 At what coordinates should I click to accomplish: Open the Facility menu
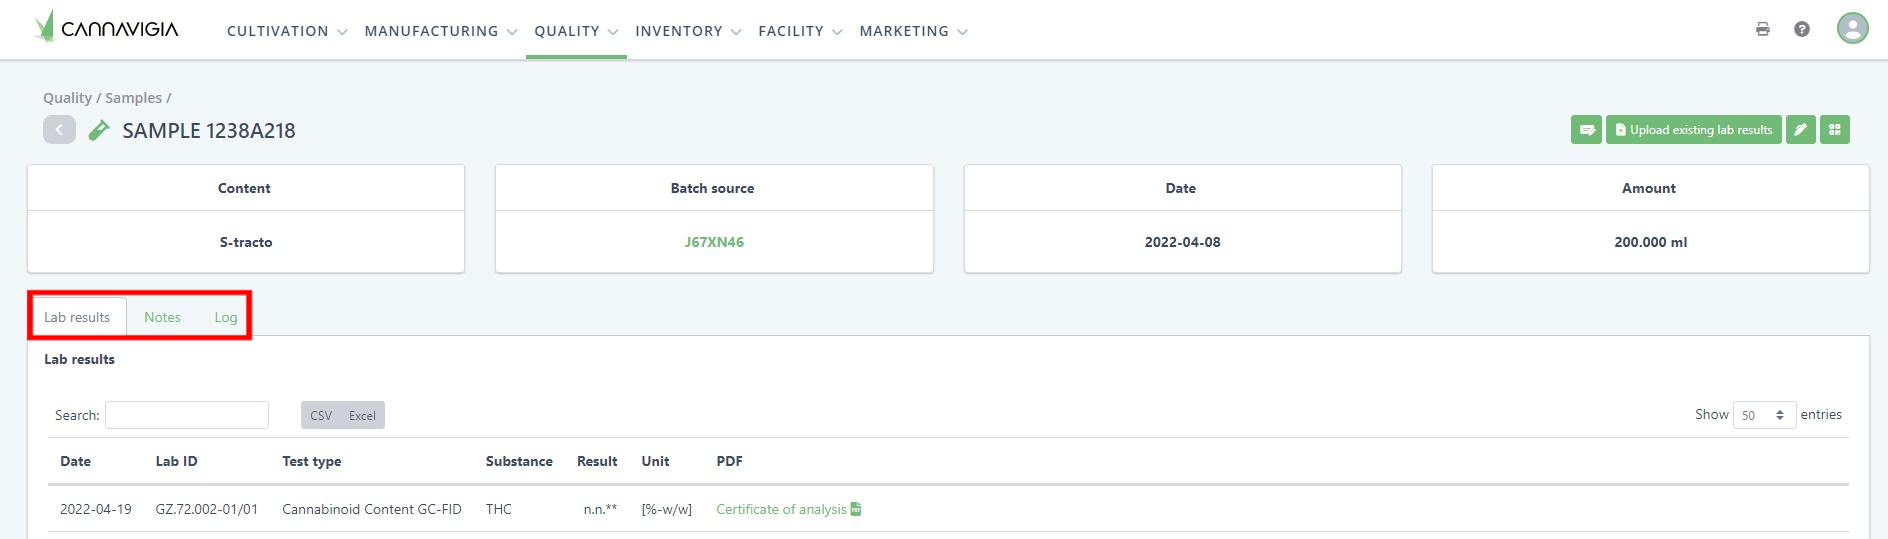tap(799, 31)
